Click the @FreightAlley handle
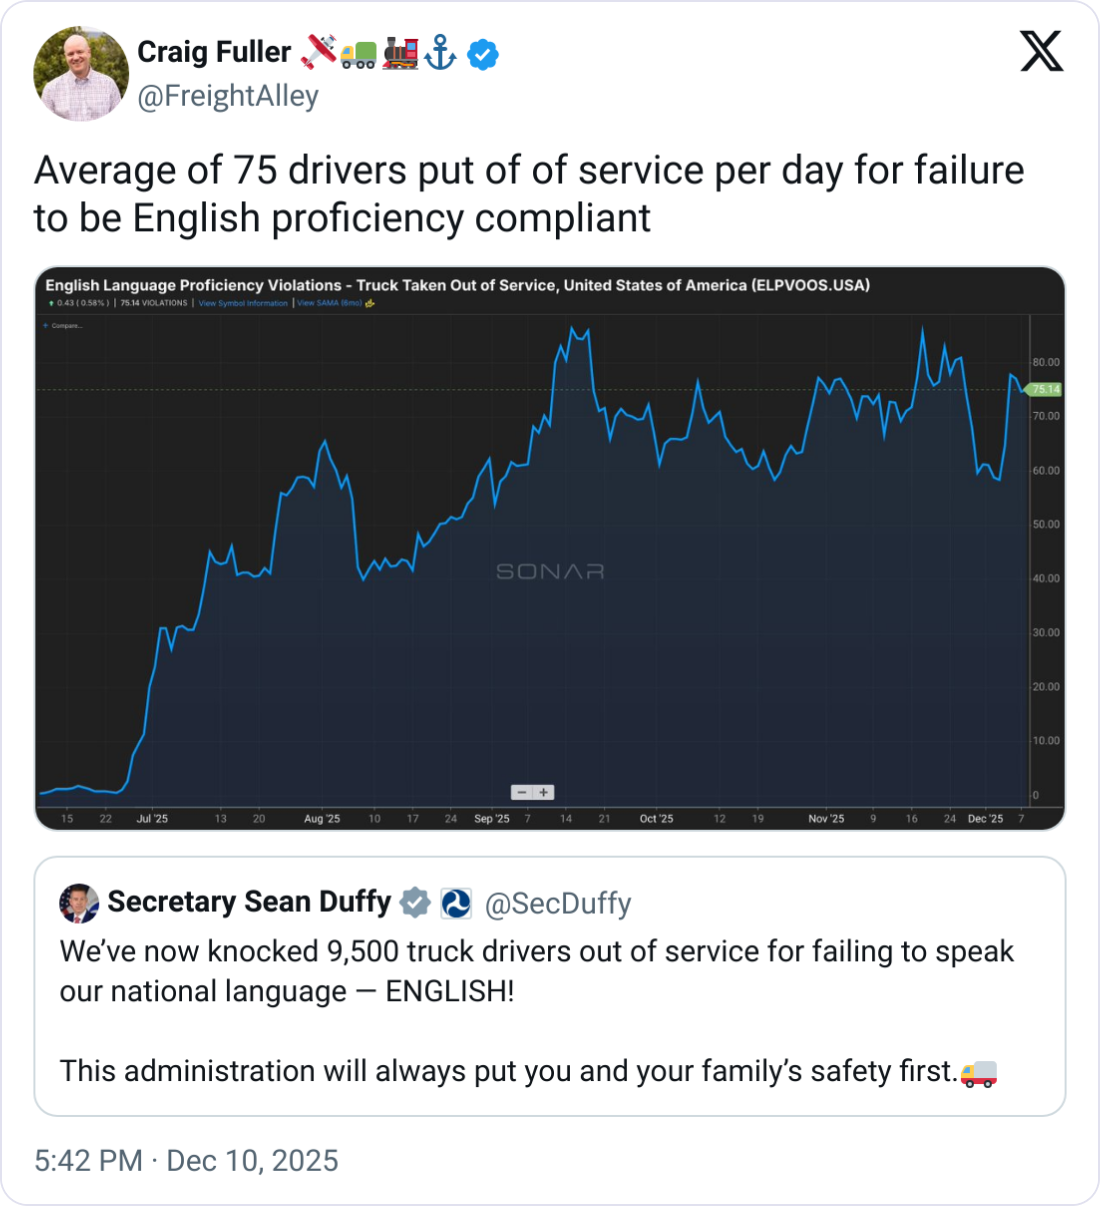The height and width of the screenshot is (1206, 1100). (x=228, y=96)
